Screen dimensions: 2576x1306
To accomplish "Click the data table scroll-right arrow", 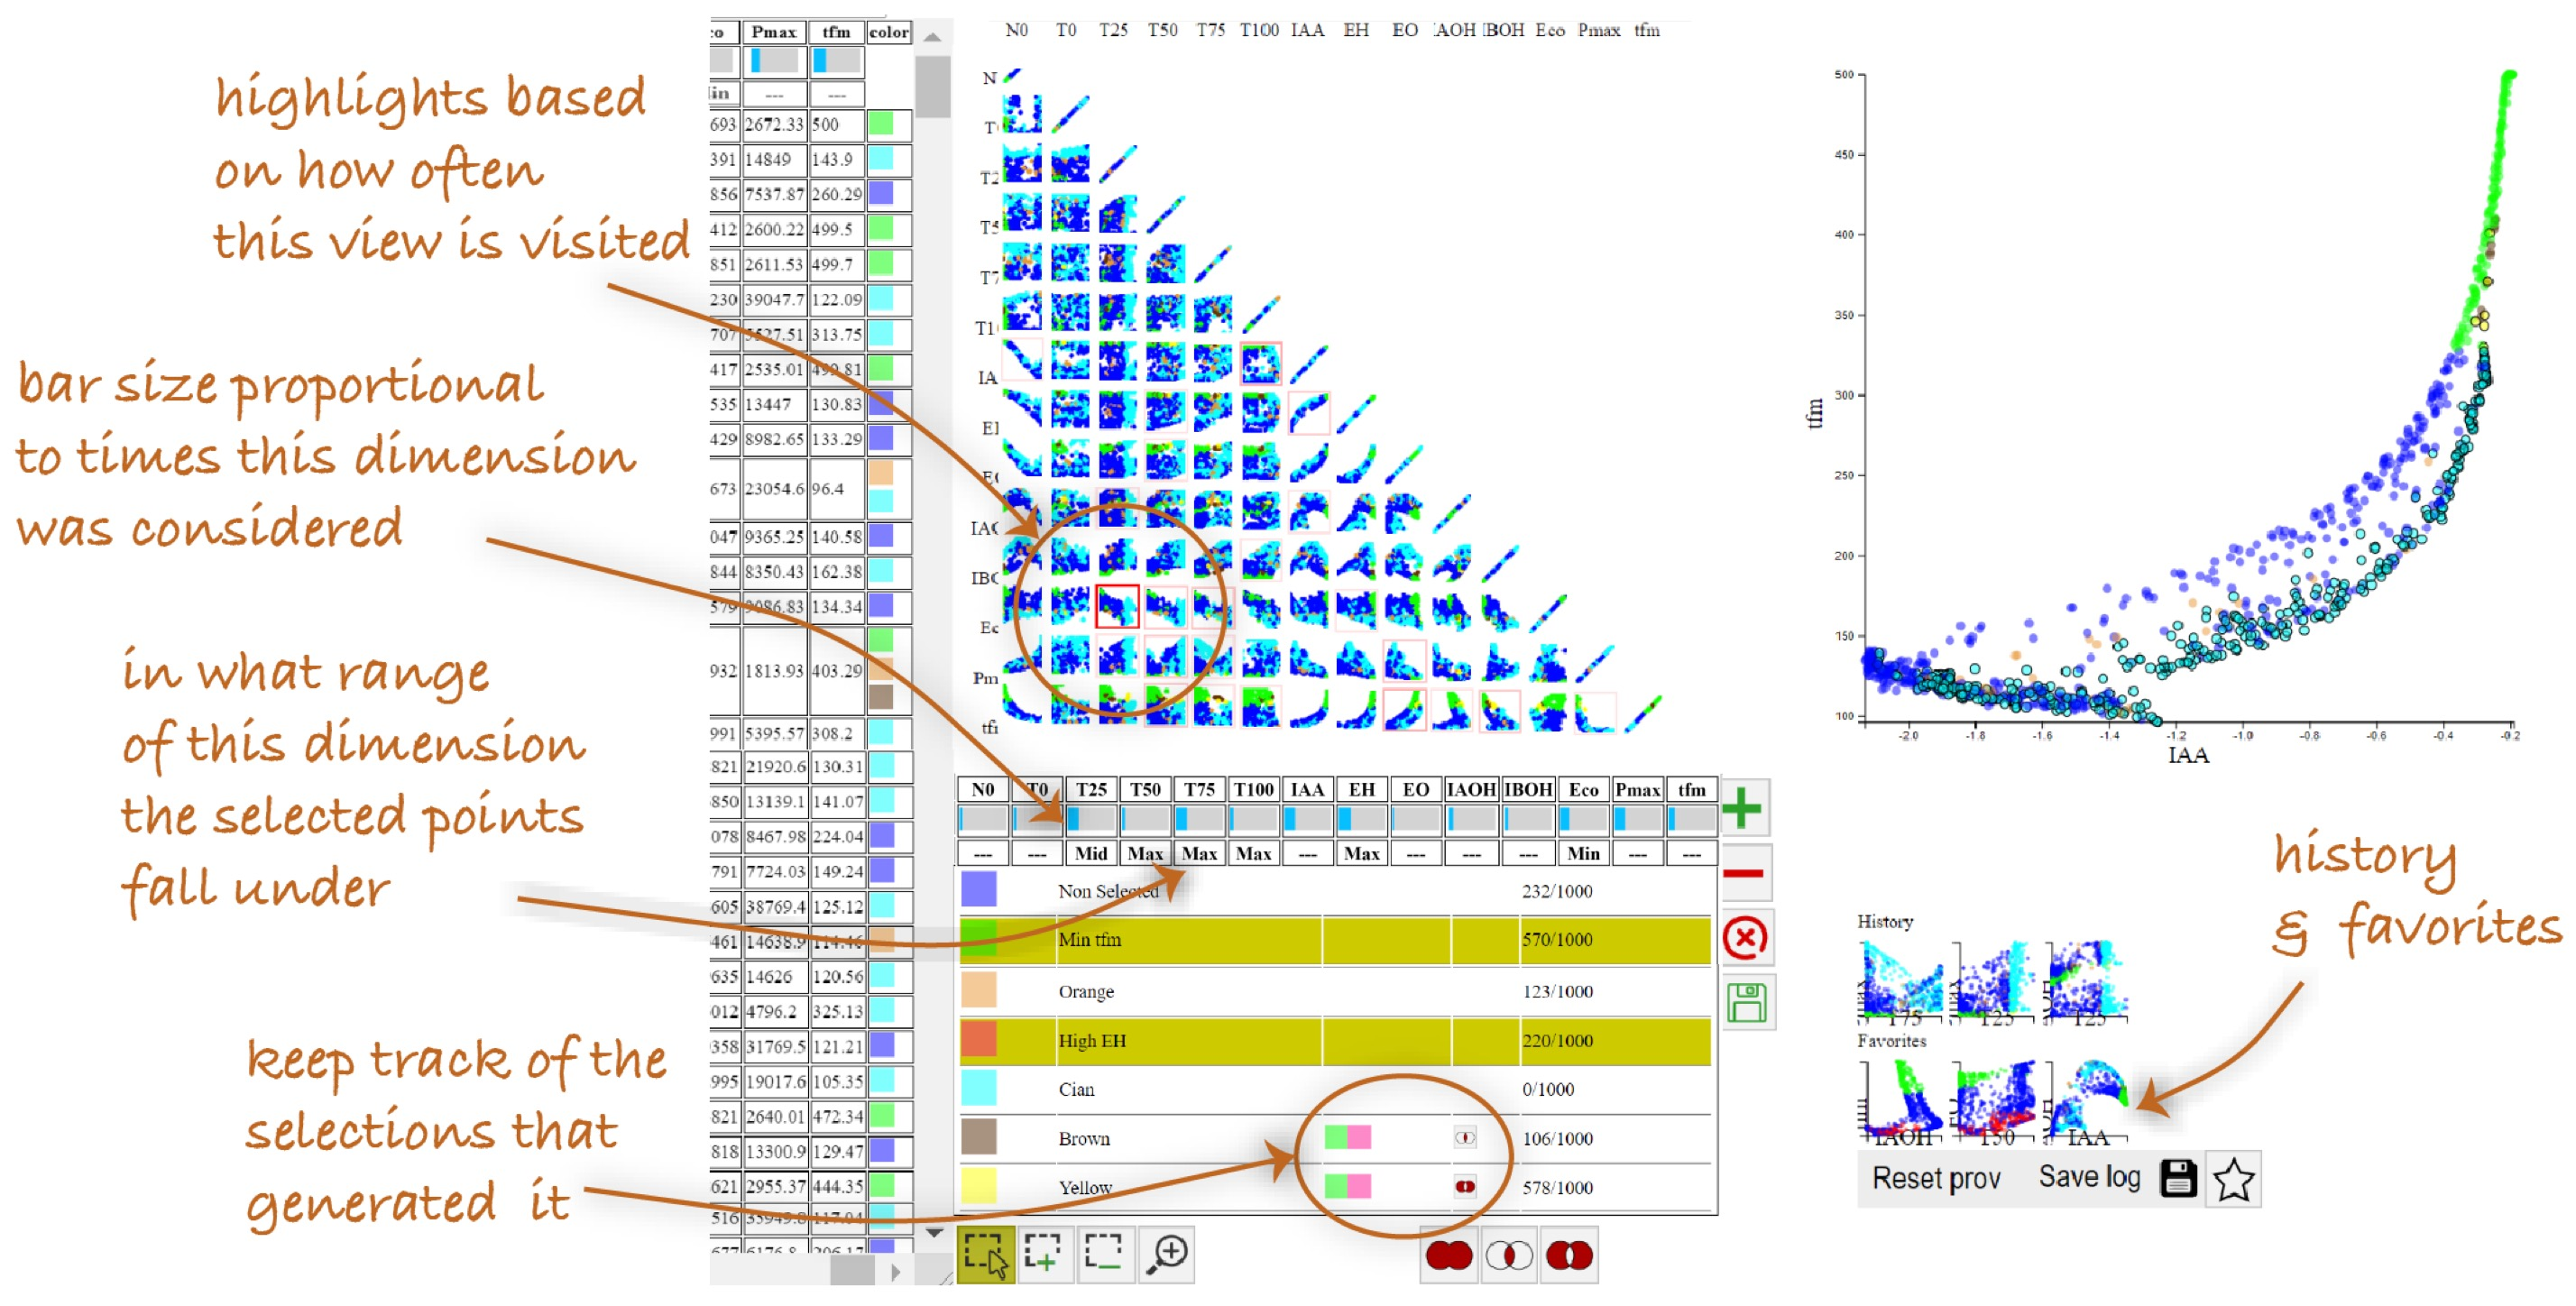I will 896,1273.
